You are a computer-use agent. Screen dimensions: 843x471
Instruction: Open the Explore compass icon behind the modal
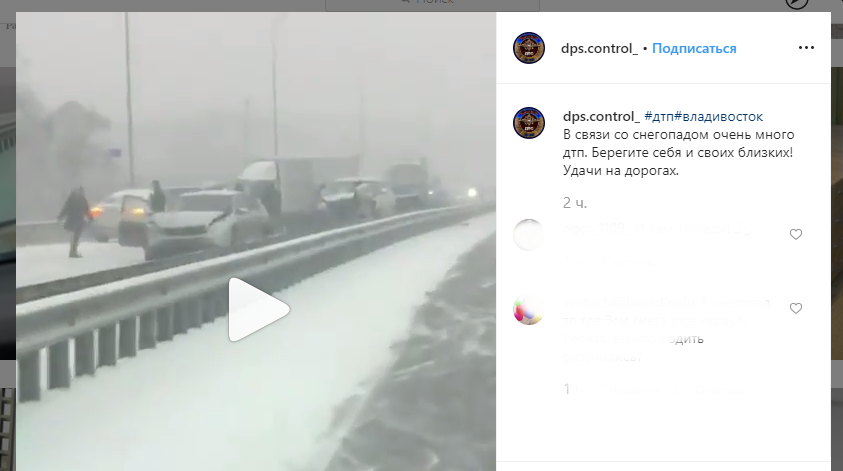(x=797, y=3)
